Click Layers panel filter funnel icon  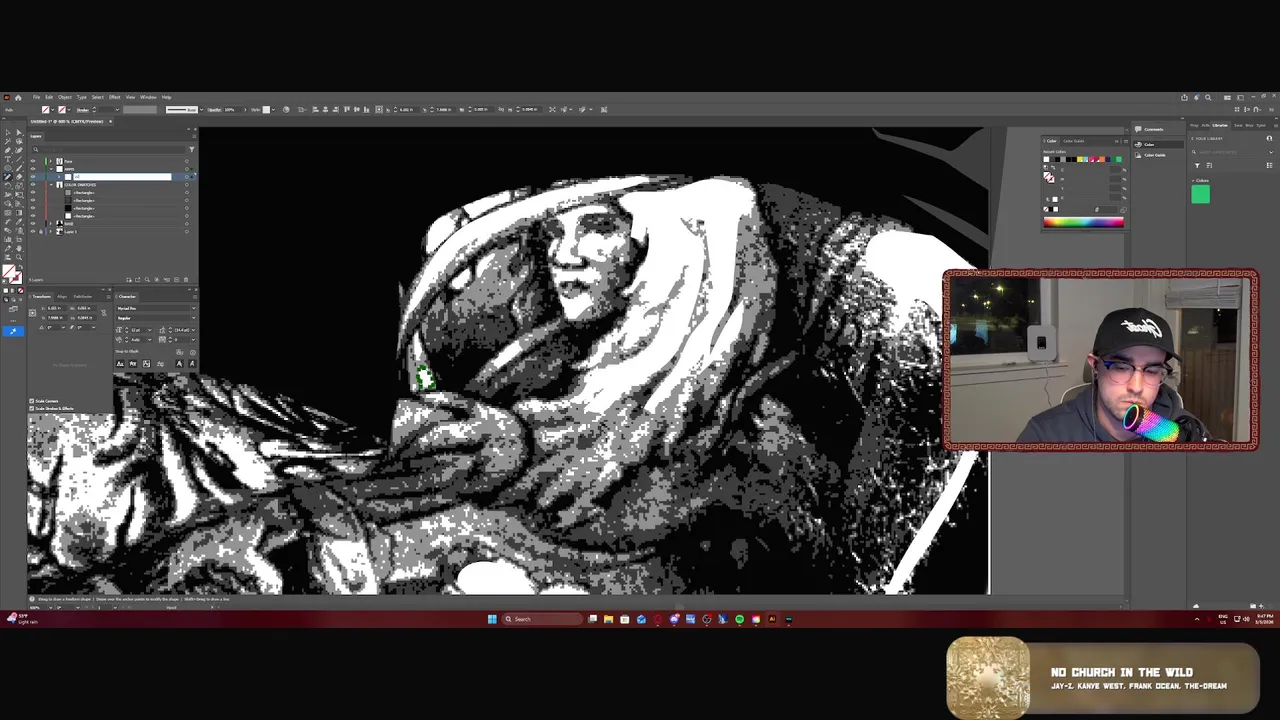(x=192, y=149)
